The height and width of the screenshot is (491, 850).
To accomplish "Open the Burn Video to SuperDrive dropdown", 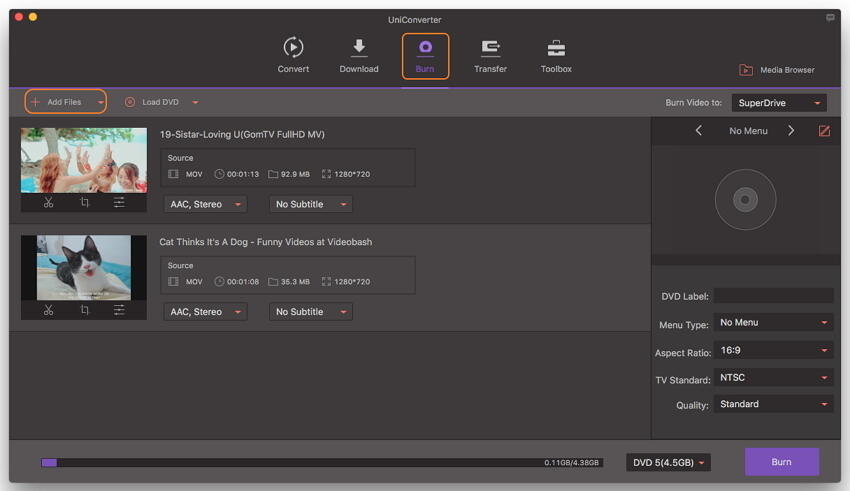I will tap(778, 103).
